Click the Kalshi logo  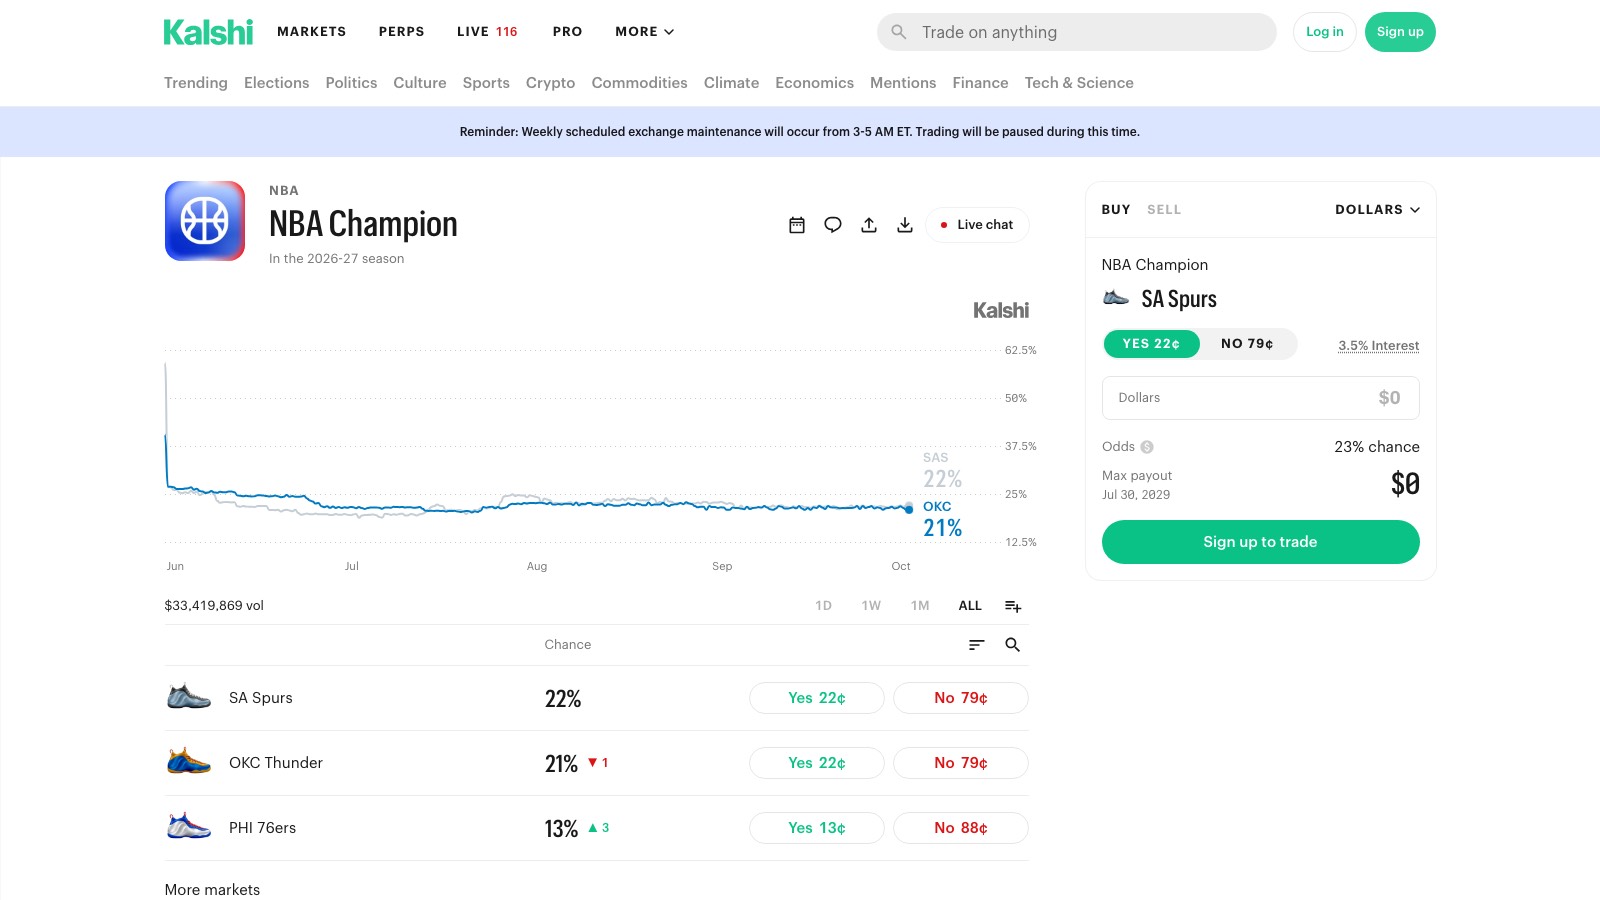pyautogui.click(x=208, y=32)
